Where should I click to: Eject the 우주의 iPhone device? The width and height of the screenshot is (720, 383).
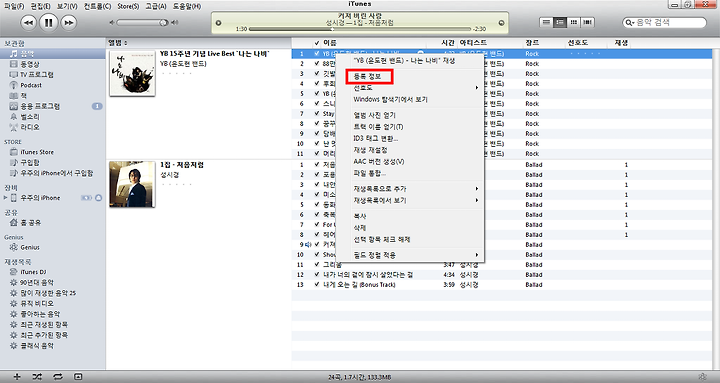[98, 198]
